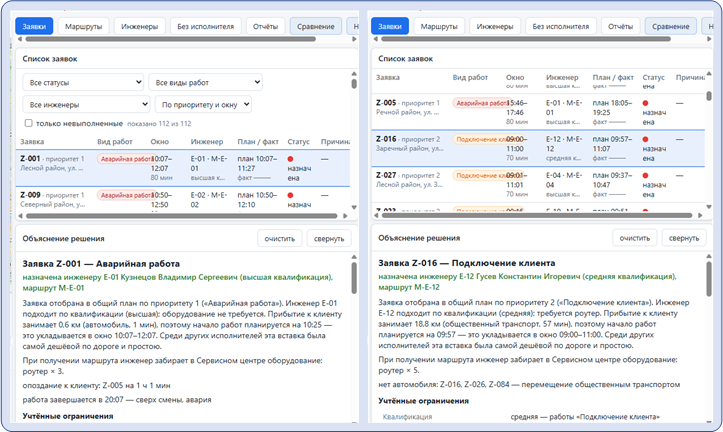Click down arrow of right list vertical scrollbar
This screenshot has height=432, width=723.
click(x=709, y=207)
